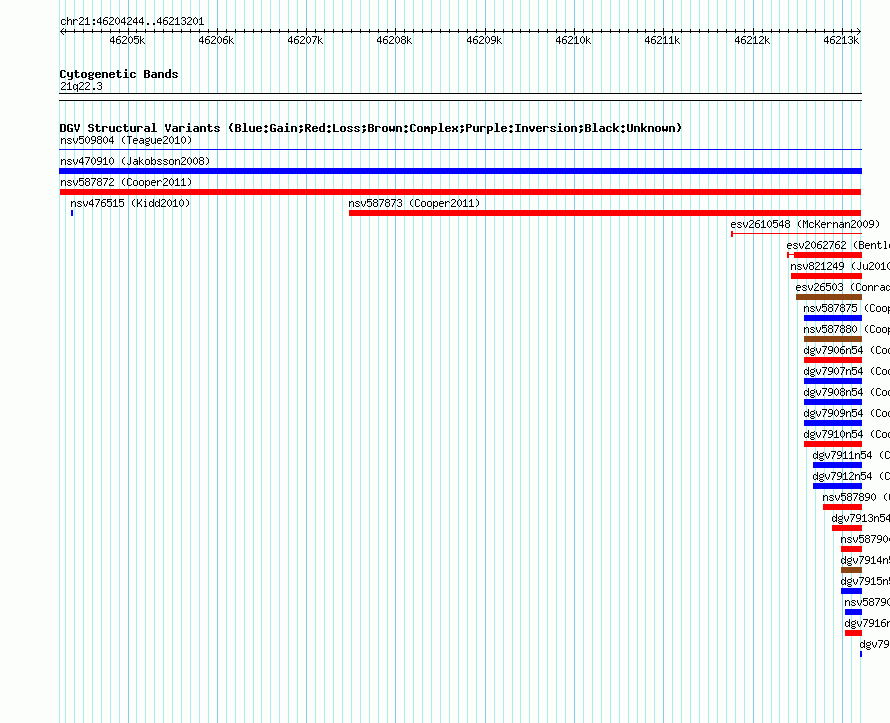
Task: Open the esv2610548 (McKernan2009) label
Action: [805, 224]
